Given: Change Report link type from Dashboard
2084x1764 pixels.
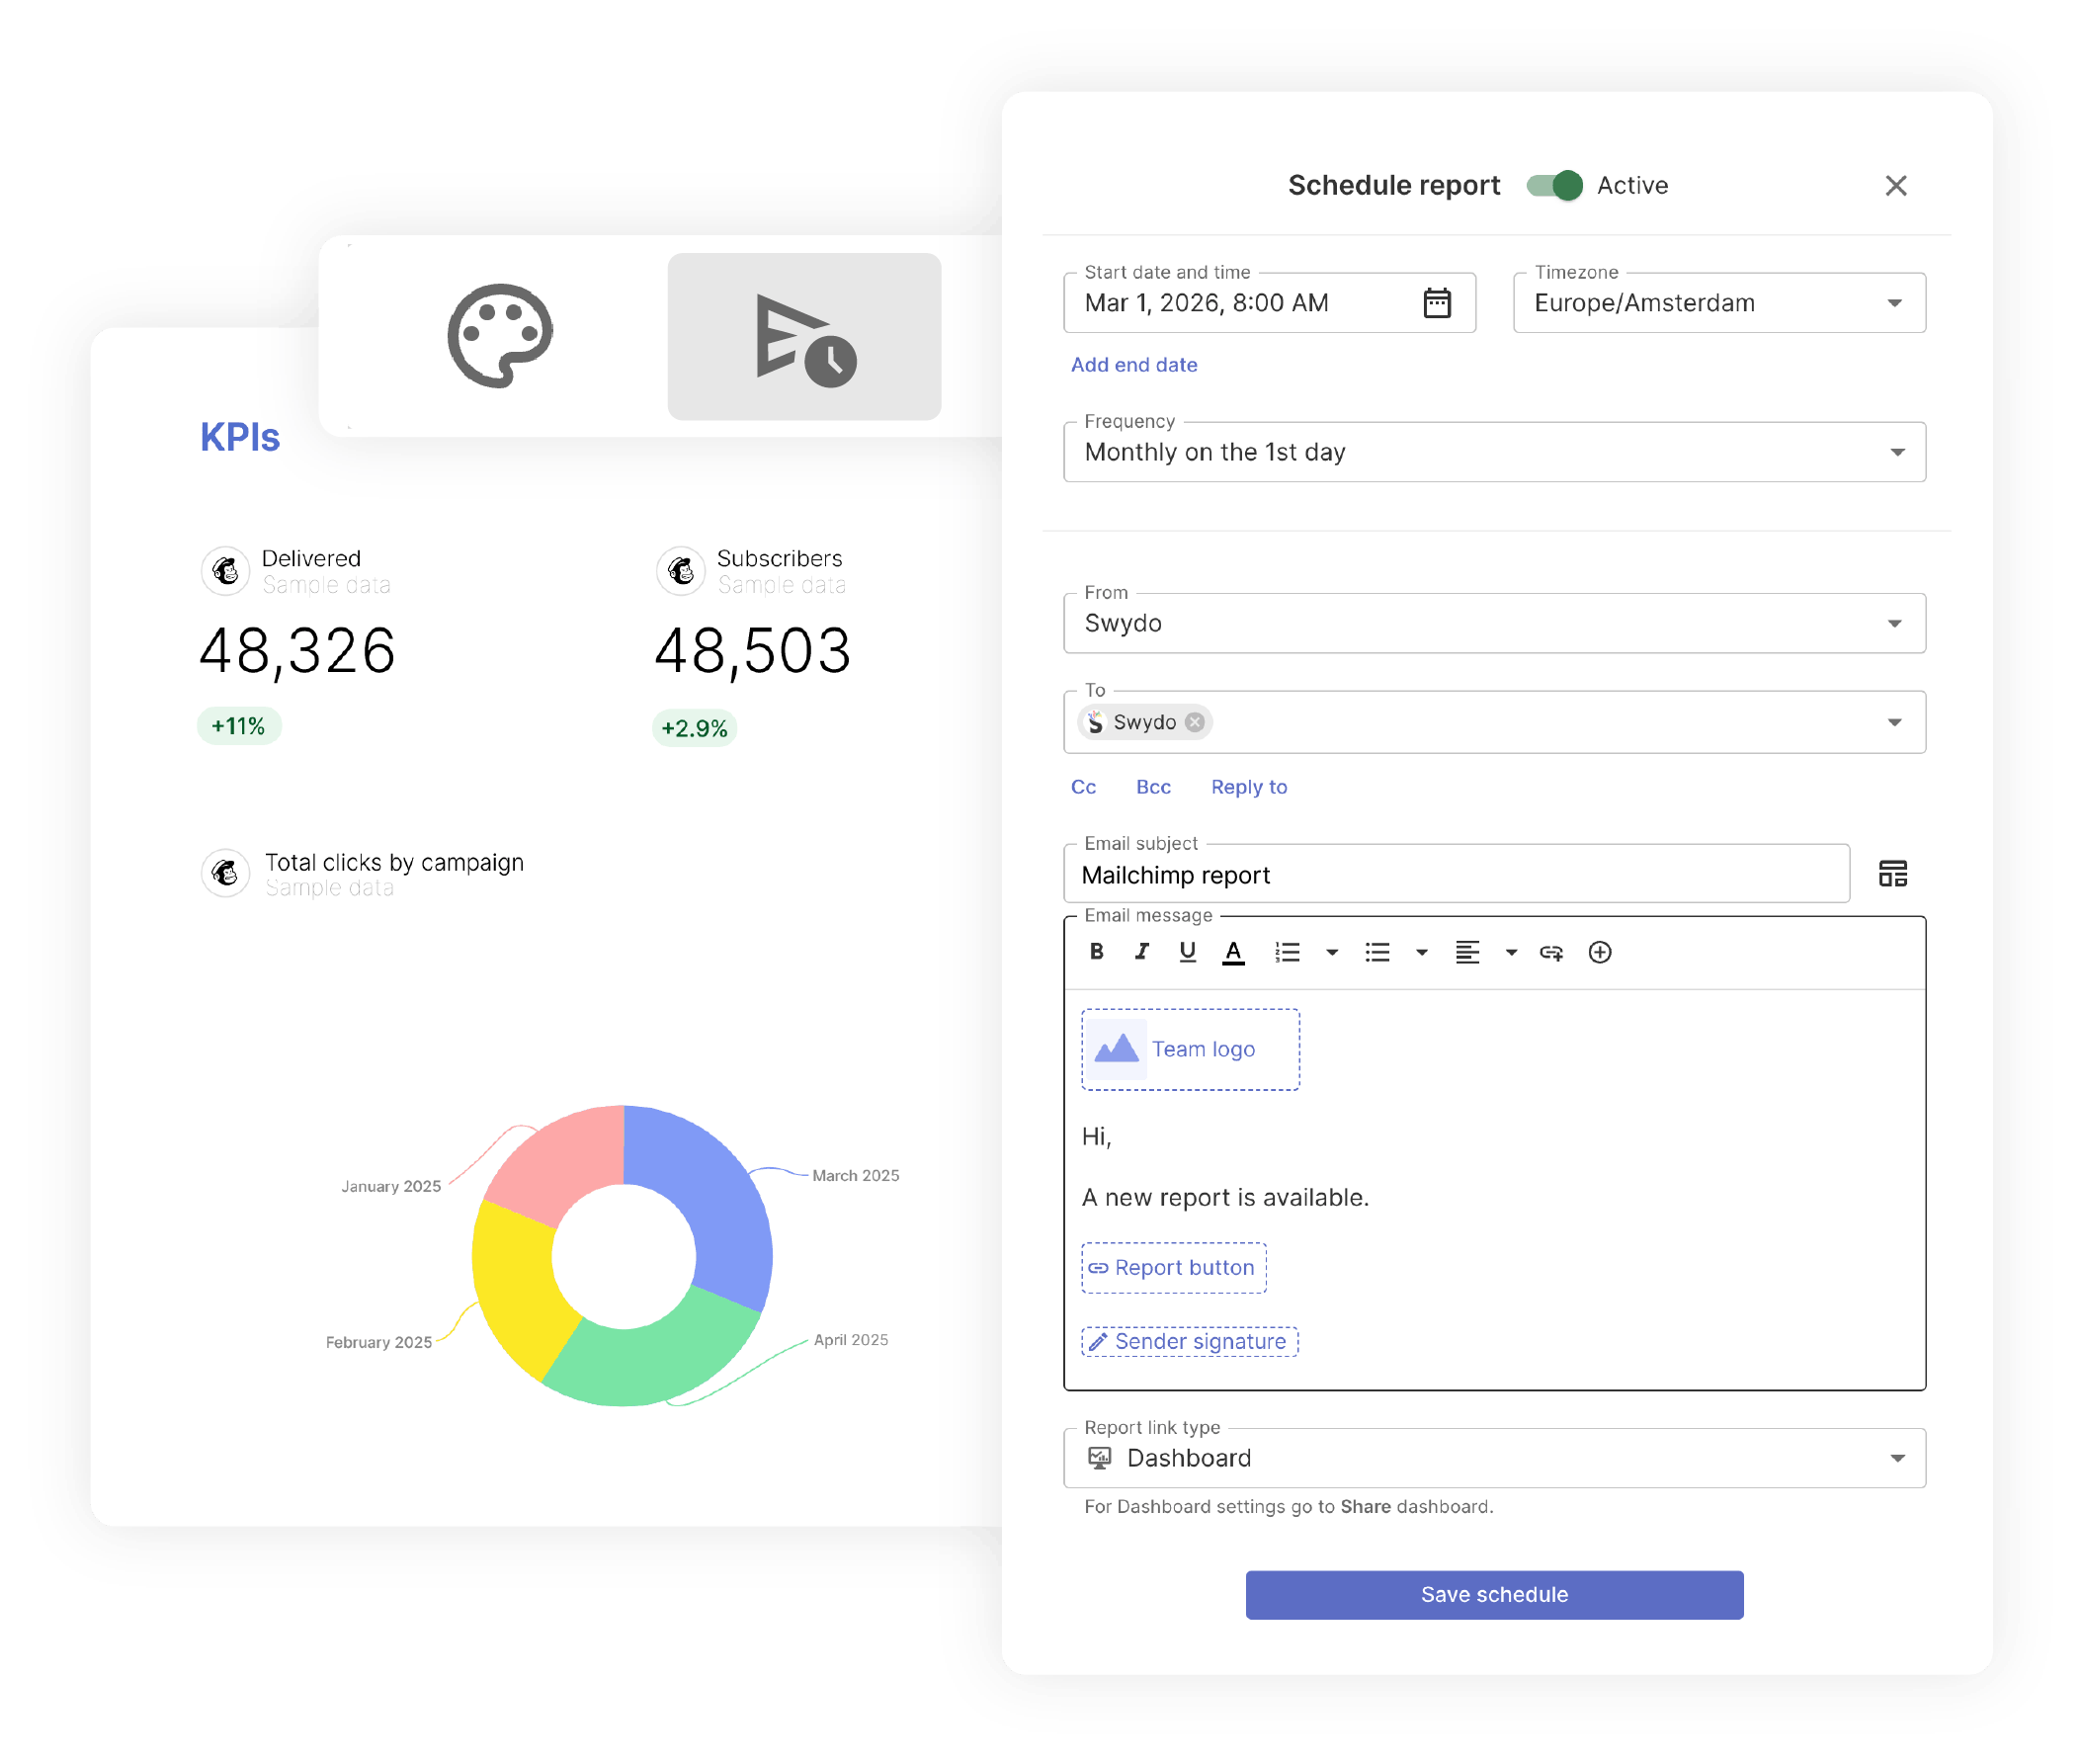Looking at the screenshot, I should 1896,1457.
